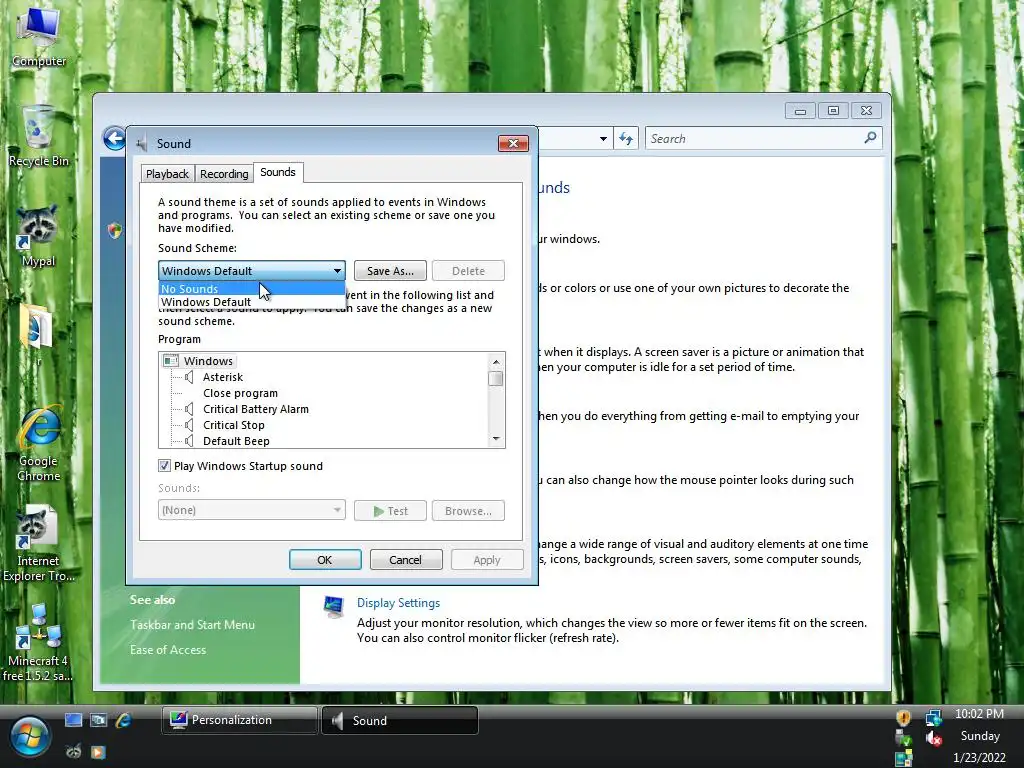The image size is (1024, 768).
Task: Click the network computers tray icon
Action: coord(933,717)
